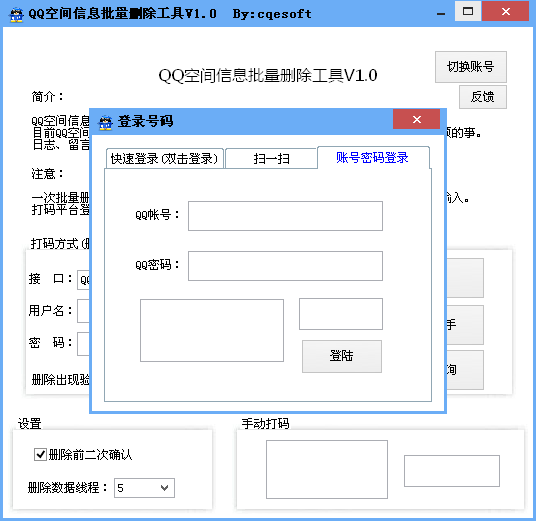Screen dimensions: 536x521
Task: Click the 手动打码 code input field
Action: [x=452, y=471]
